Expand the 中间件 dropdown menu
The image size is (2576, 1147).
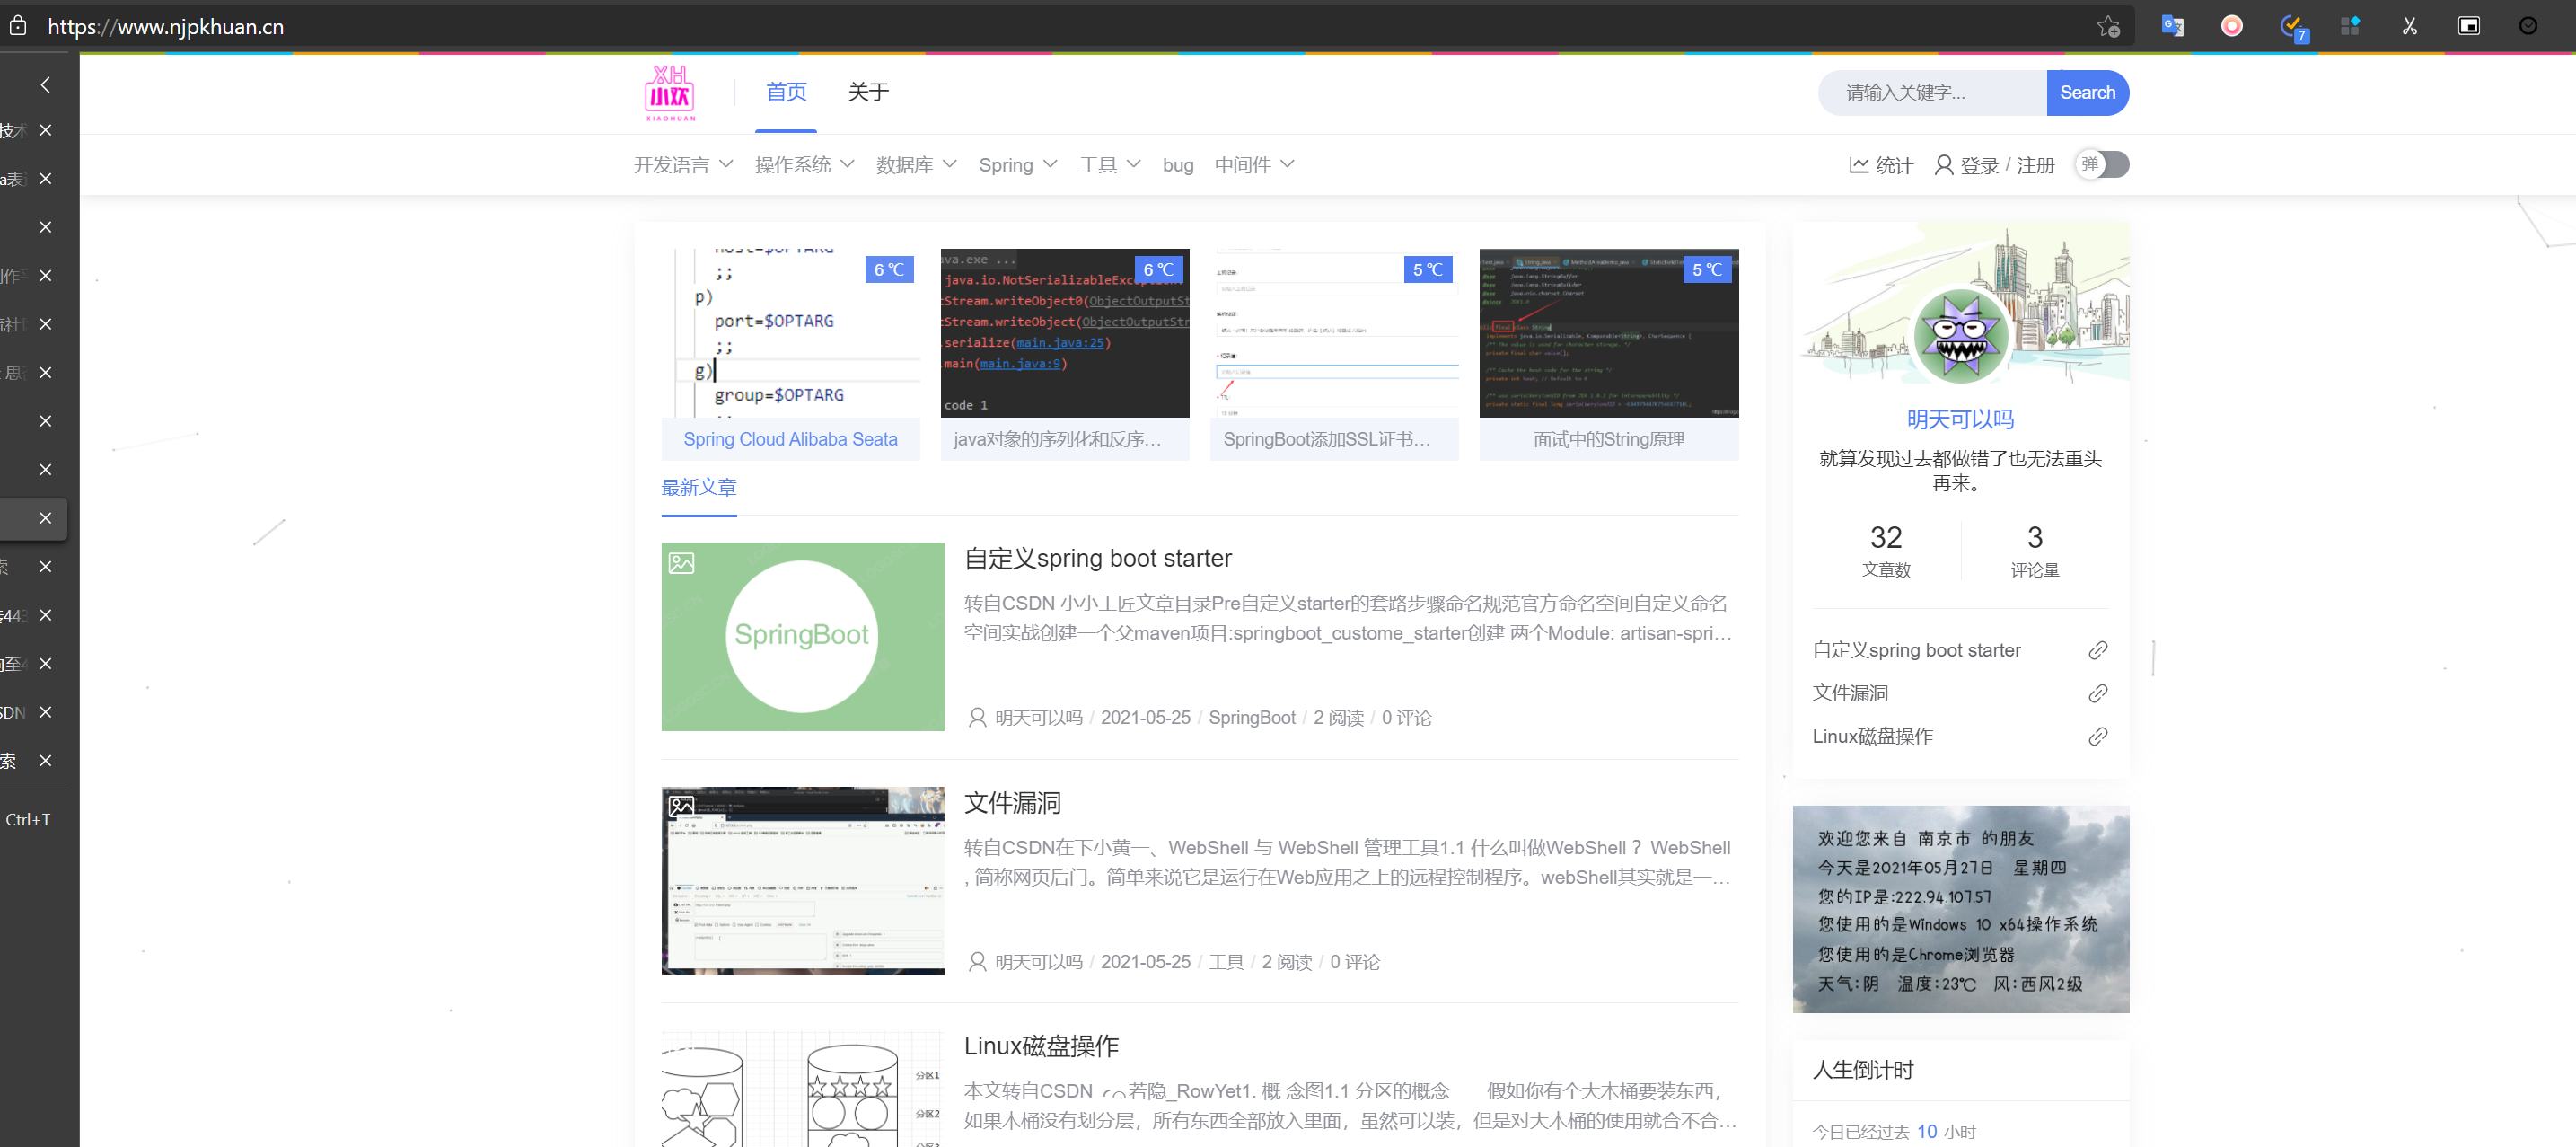pos(1253,165)
